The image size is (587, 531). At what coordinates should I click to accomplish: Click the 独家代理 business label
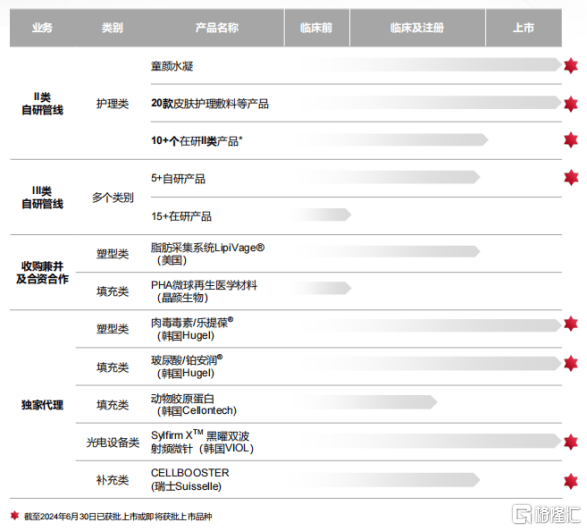(42, 405)
